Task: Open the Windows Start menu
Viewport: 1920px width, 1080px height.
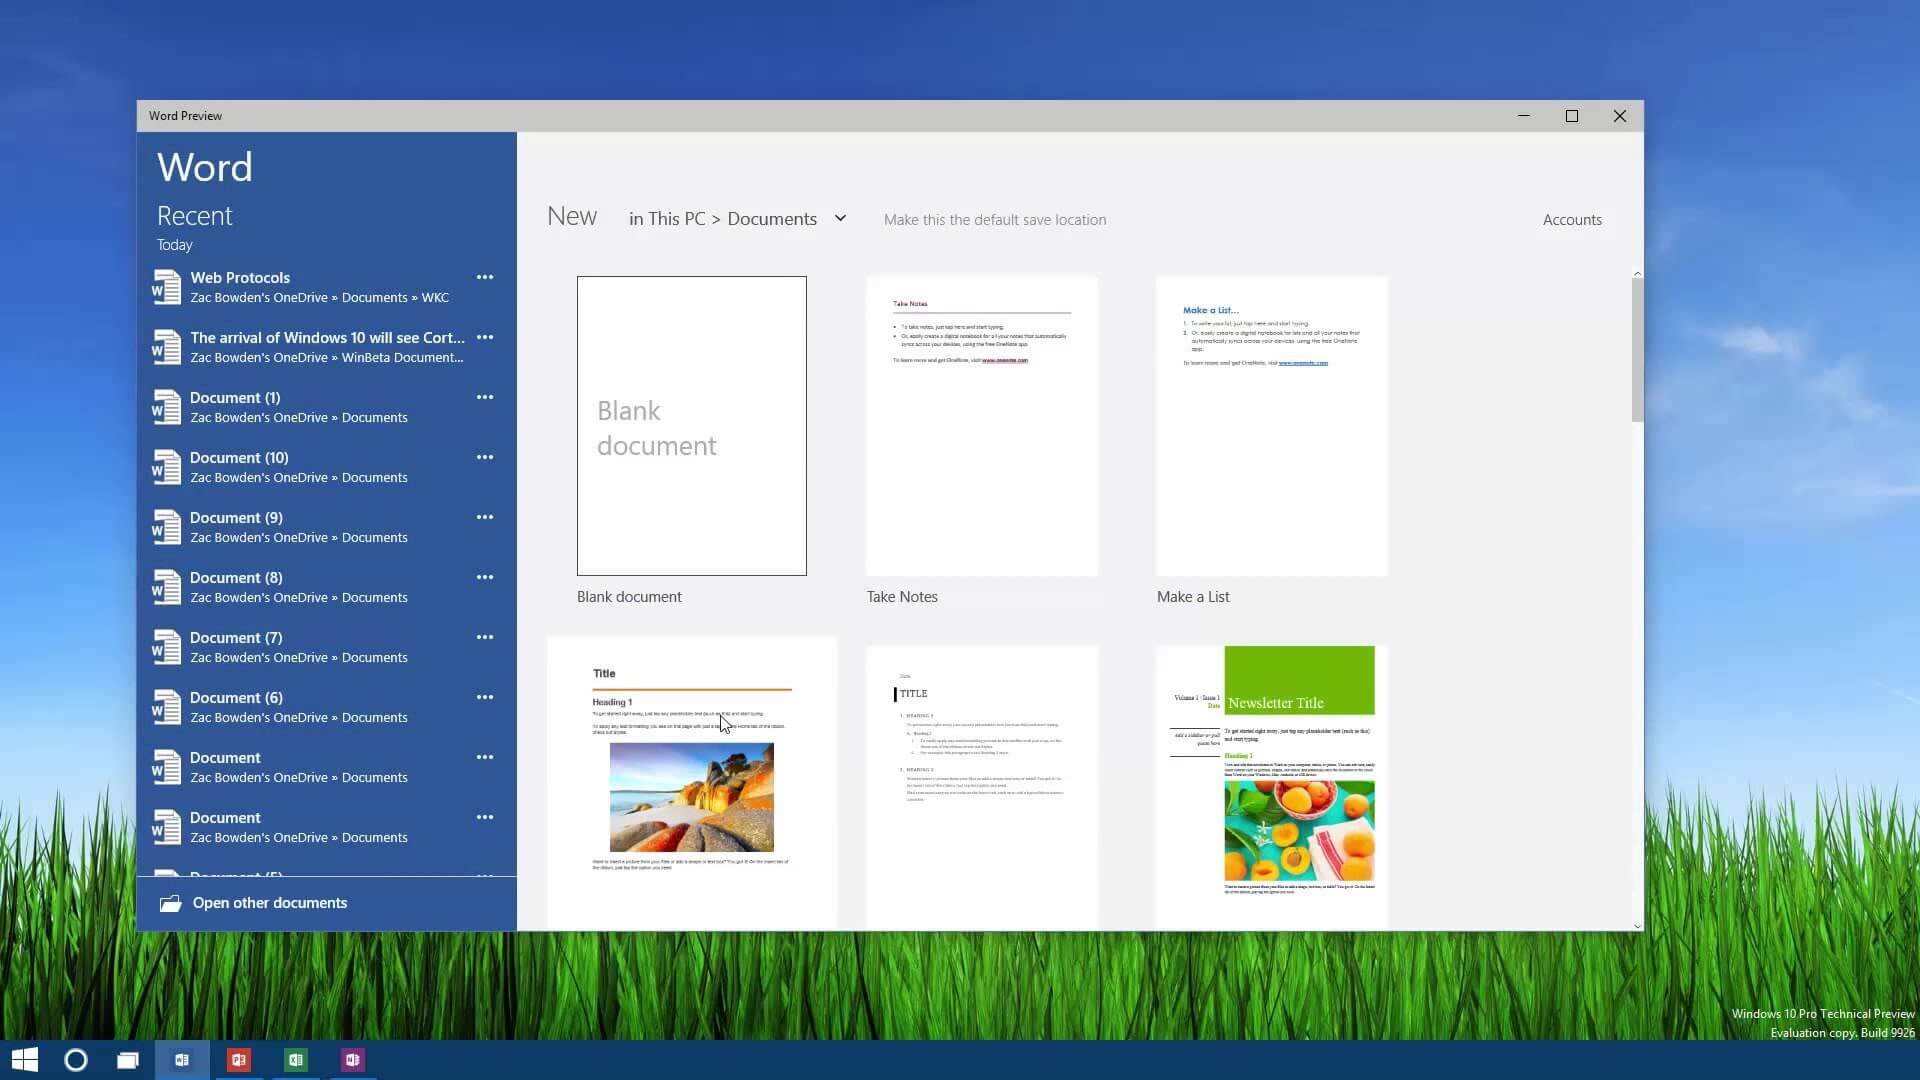Action: click(25, 1060)
